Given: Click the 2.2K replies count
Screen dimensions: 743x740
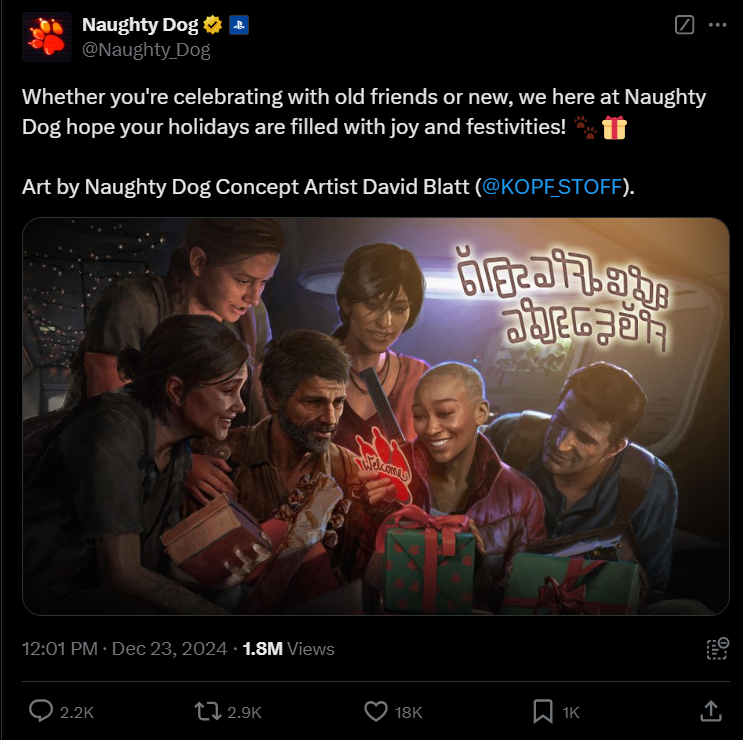Looking at the screenshot, I should tap(77, 712).
